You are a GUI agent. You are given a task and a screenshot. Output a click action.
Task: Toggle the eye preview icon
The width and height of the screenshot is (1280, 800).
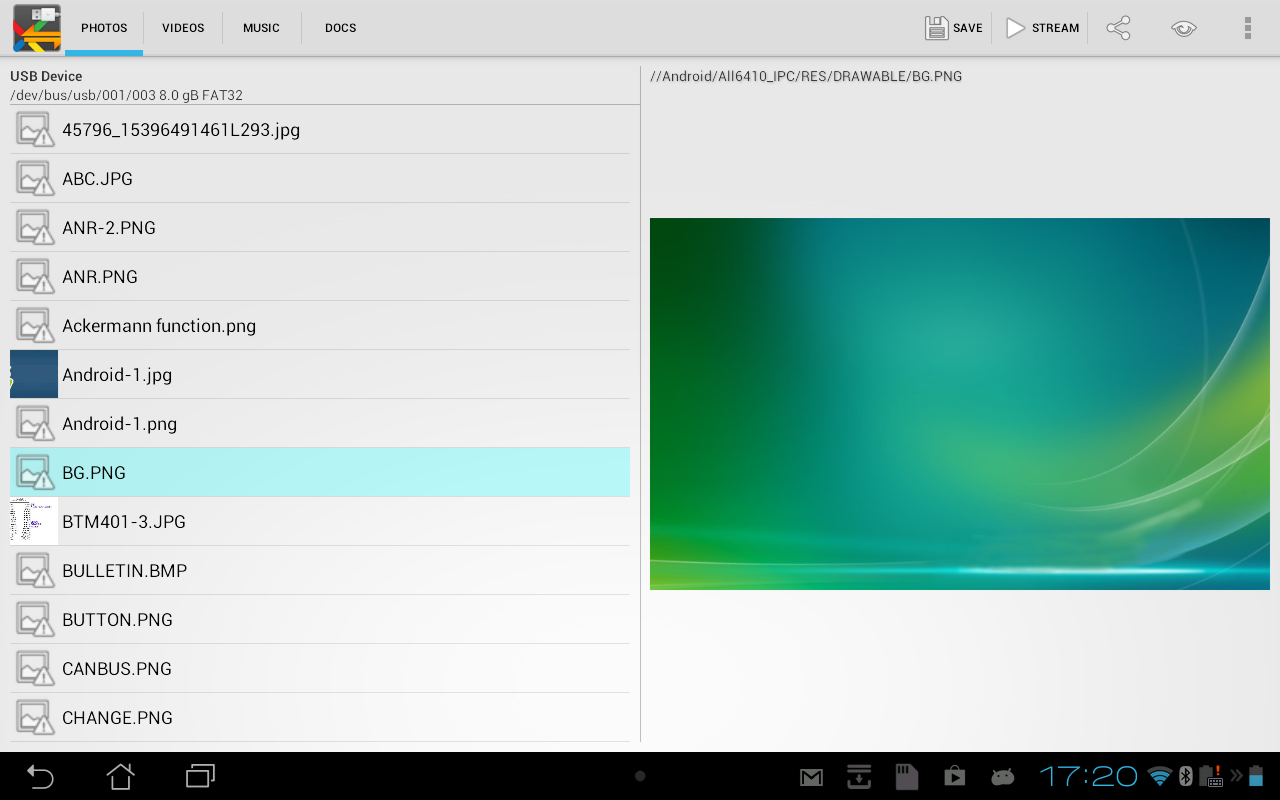click(x=1184, y=28)
